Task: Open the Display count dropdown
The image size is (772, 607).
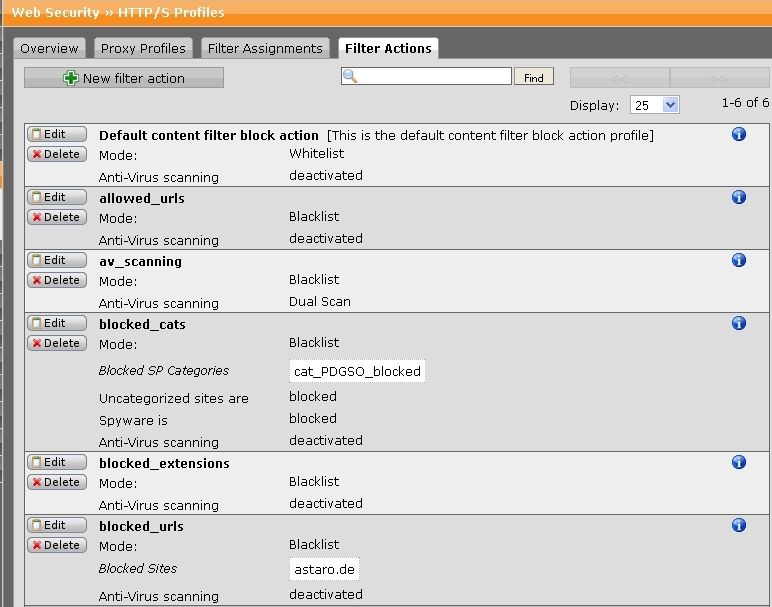Action: [654, 104]
